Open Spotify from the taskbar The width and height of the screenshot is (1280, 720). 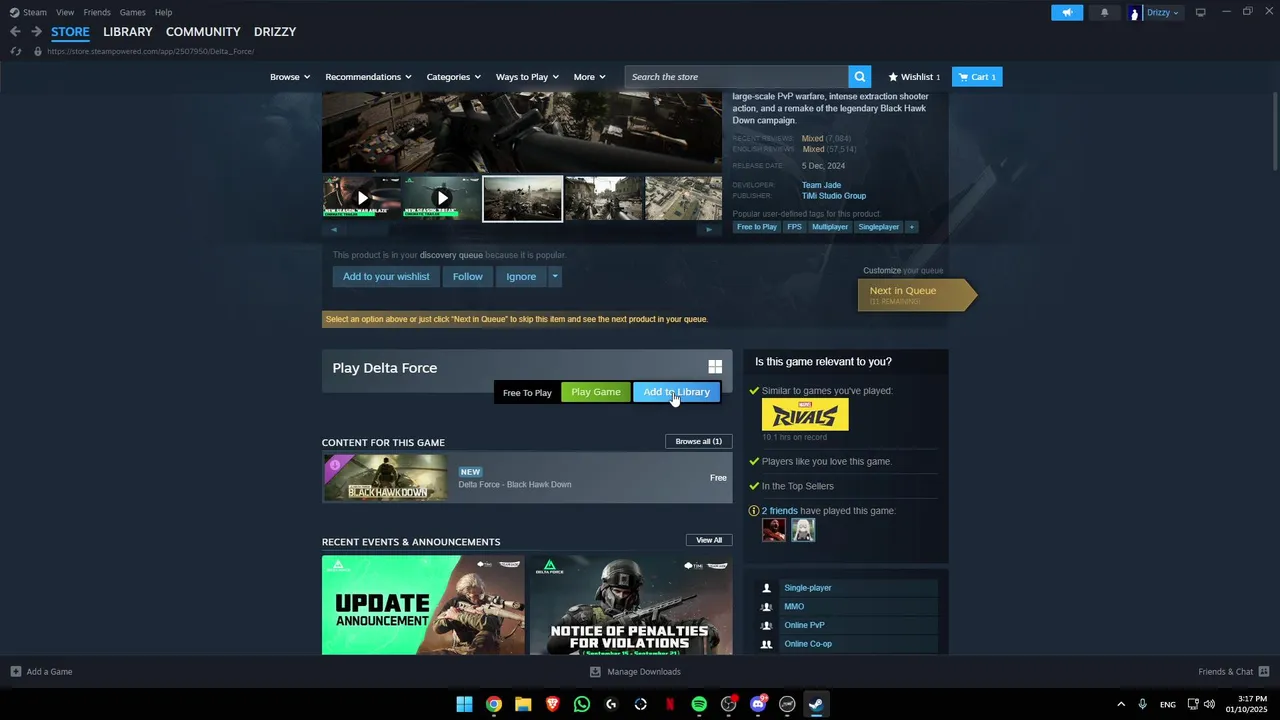pyautogui.click(x=699, y=704)
